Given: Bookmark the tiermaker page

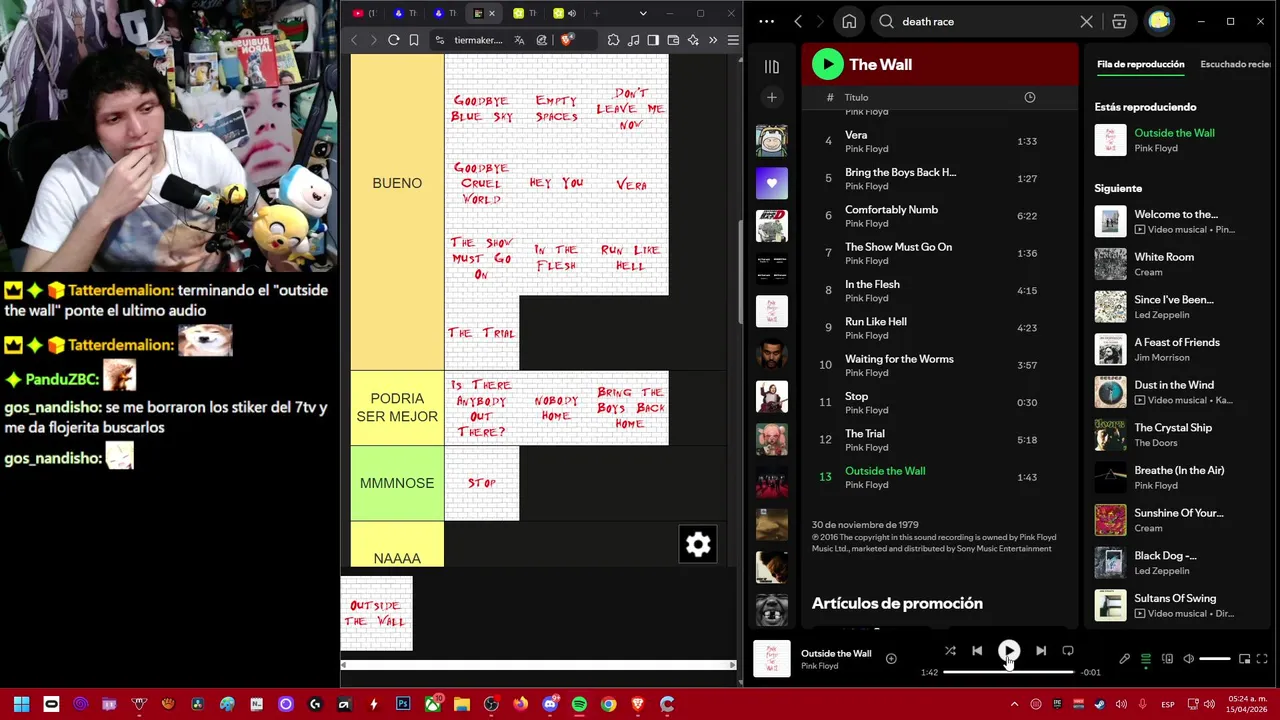Looking at the screenshot, I should pos(414,40).
